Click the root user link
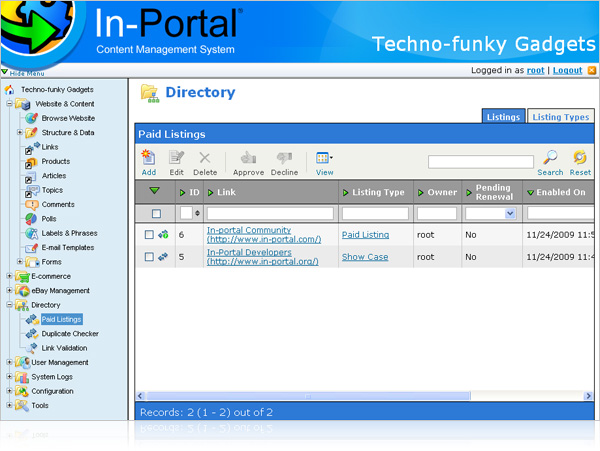Screen dimensions: 600x451 click(x=535, y=70)
